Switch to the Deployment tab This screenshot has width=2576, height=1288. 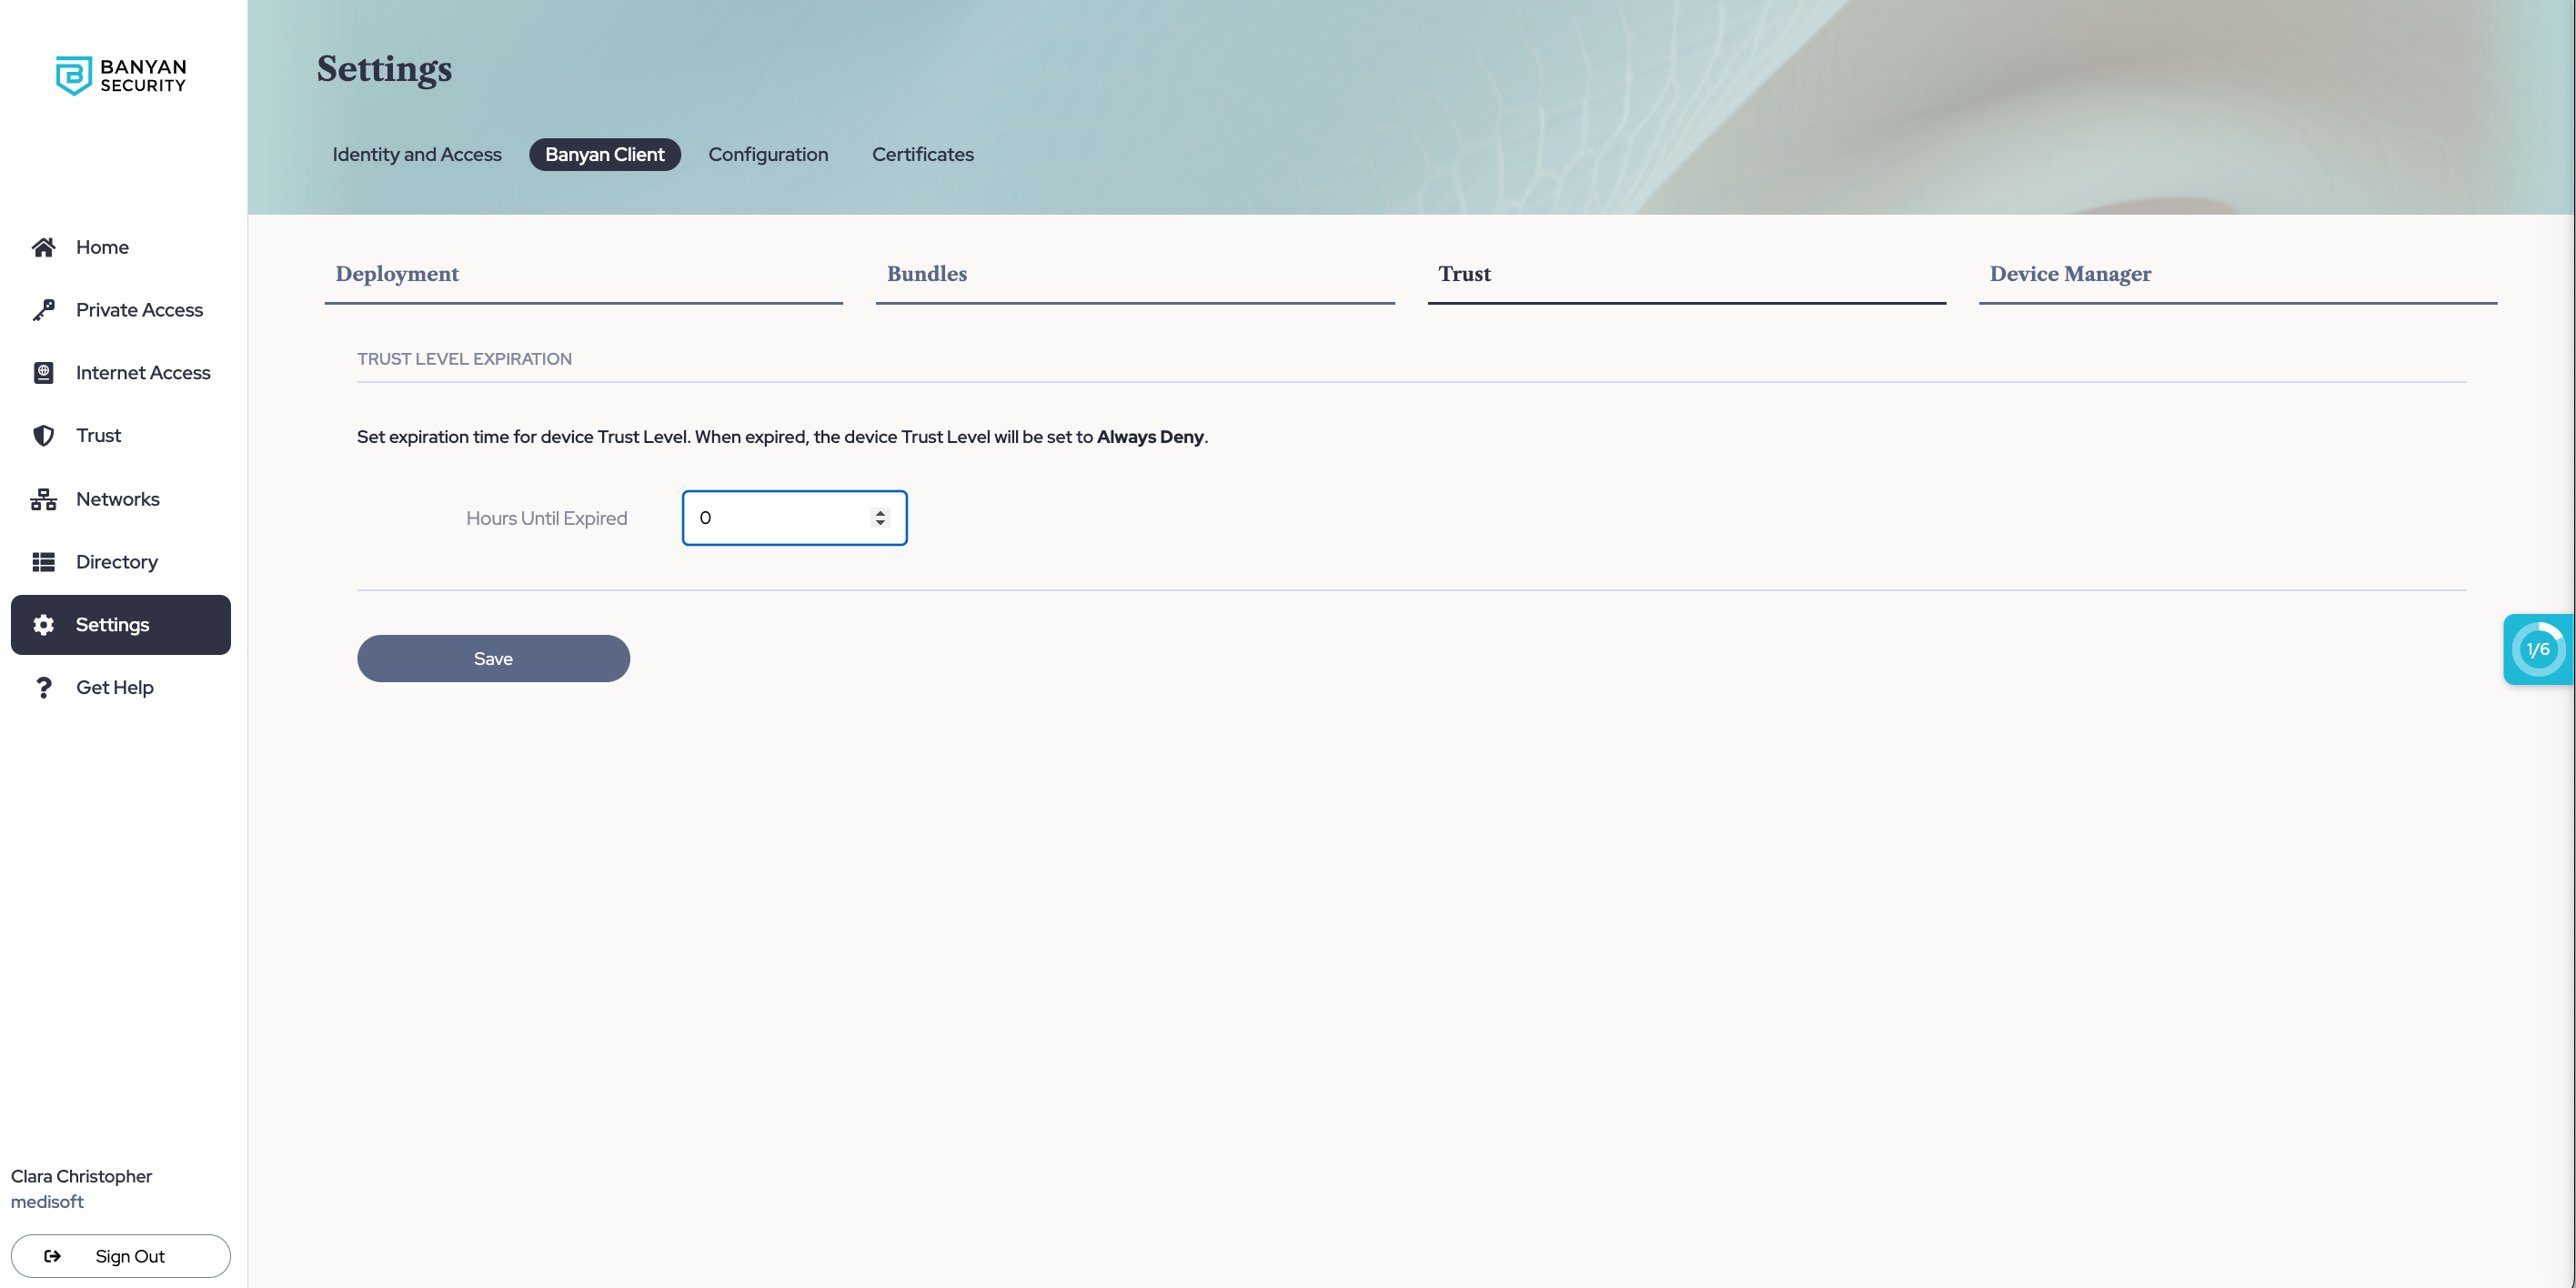click(397, 274)
